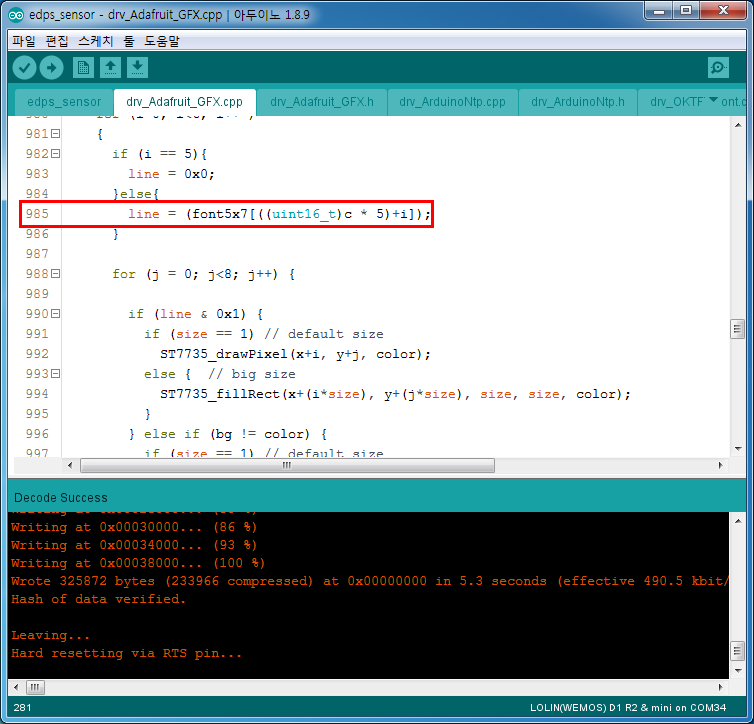Click the Upload arrow toolbar icon
This screenshot has width=754, height=724.
(51, 67)
